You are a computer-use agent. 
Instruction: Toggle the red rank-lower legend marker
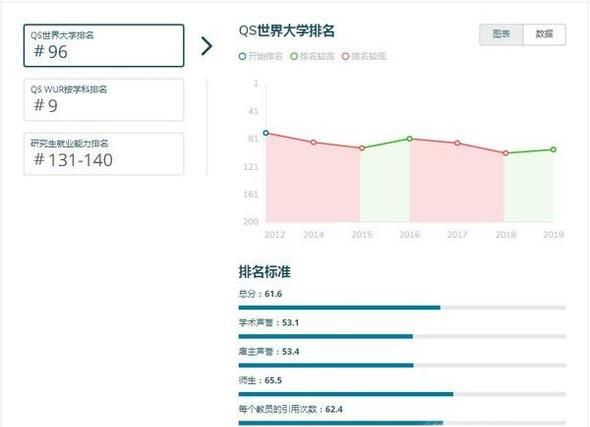(345, 56)
